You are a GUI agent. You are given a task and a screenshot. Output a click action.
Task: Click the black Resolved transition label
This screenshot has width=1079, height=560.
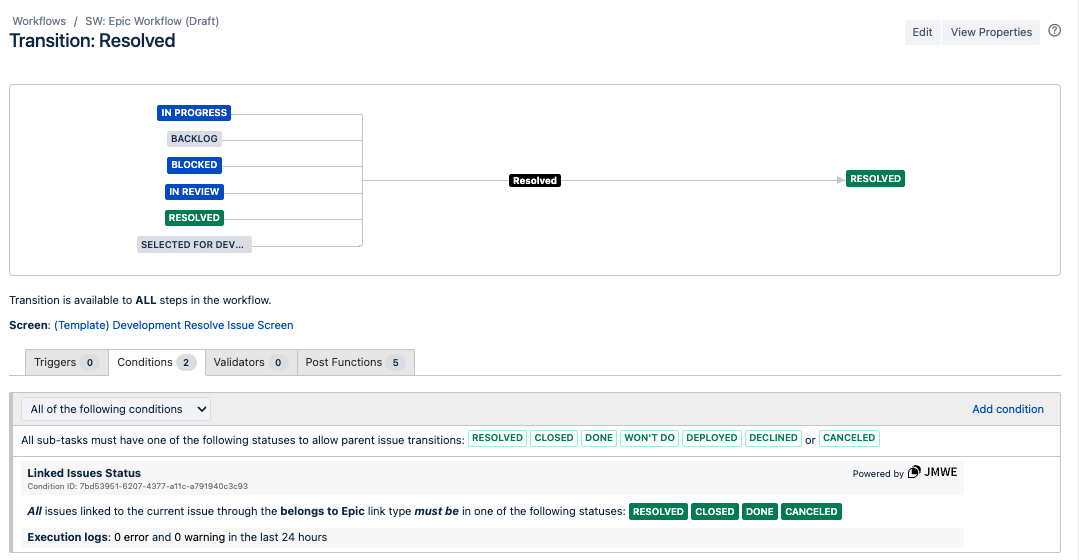[535, 181]
